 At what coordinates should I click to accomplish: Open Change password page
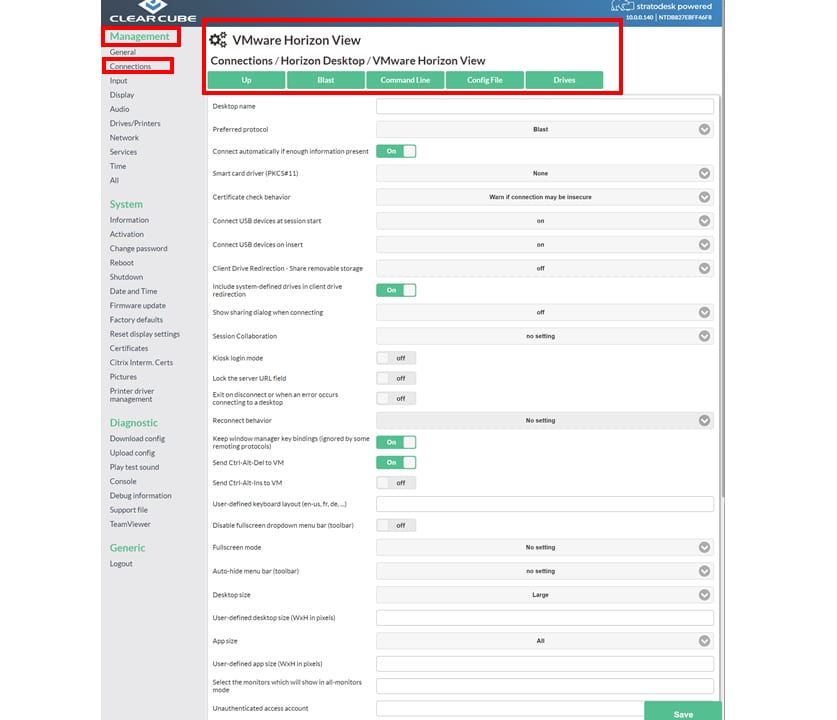tap(138, 249)
